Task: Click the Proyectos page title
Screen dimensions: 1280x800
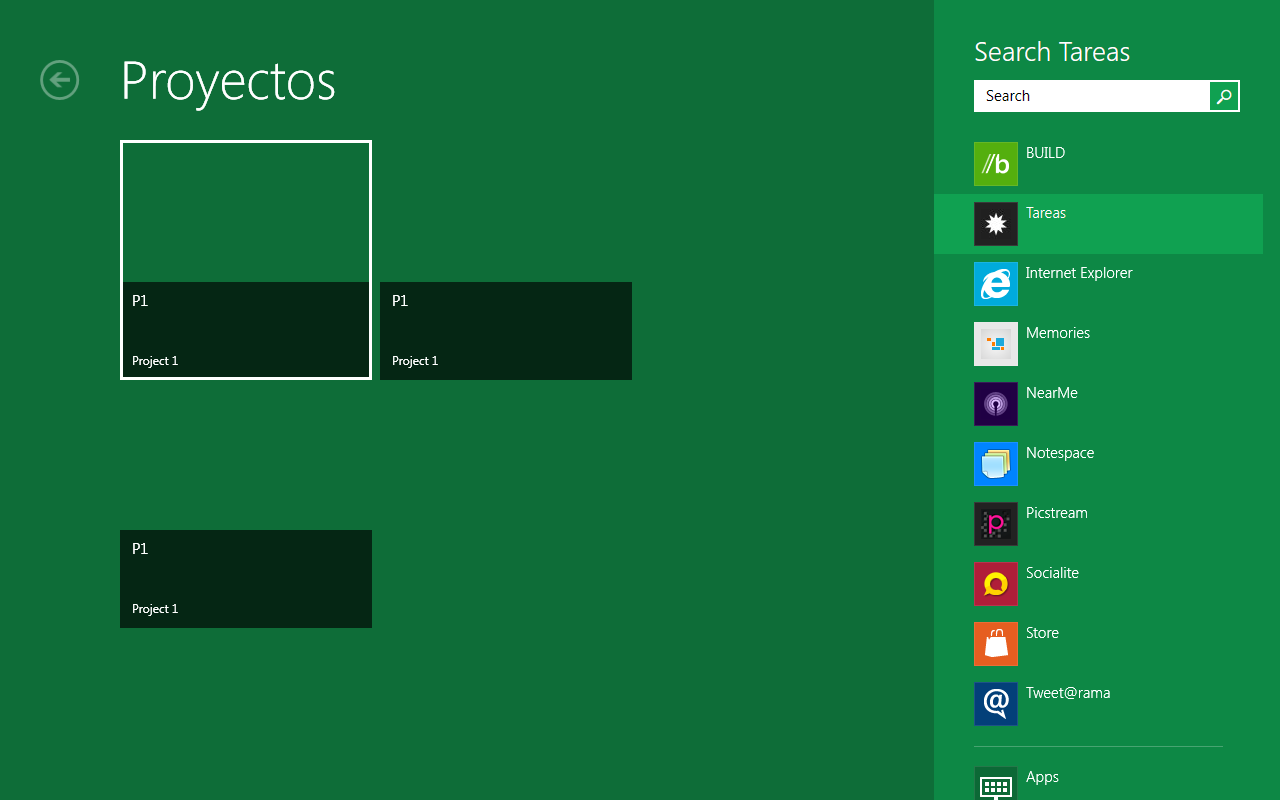Action: [x=228, y=81]
